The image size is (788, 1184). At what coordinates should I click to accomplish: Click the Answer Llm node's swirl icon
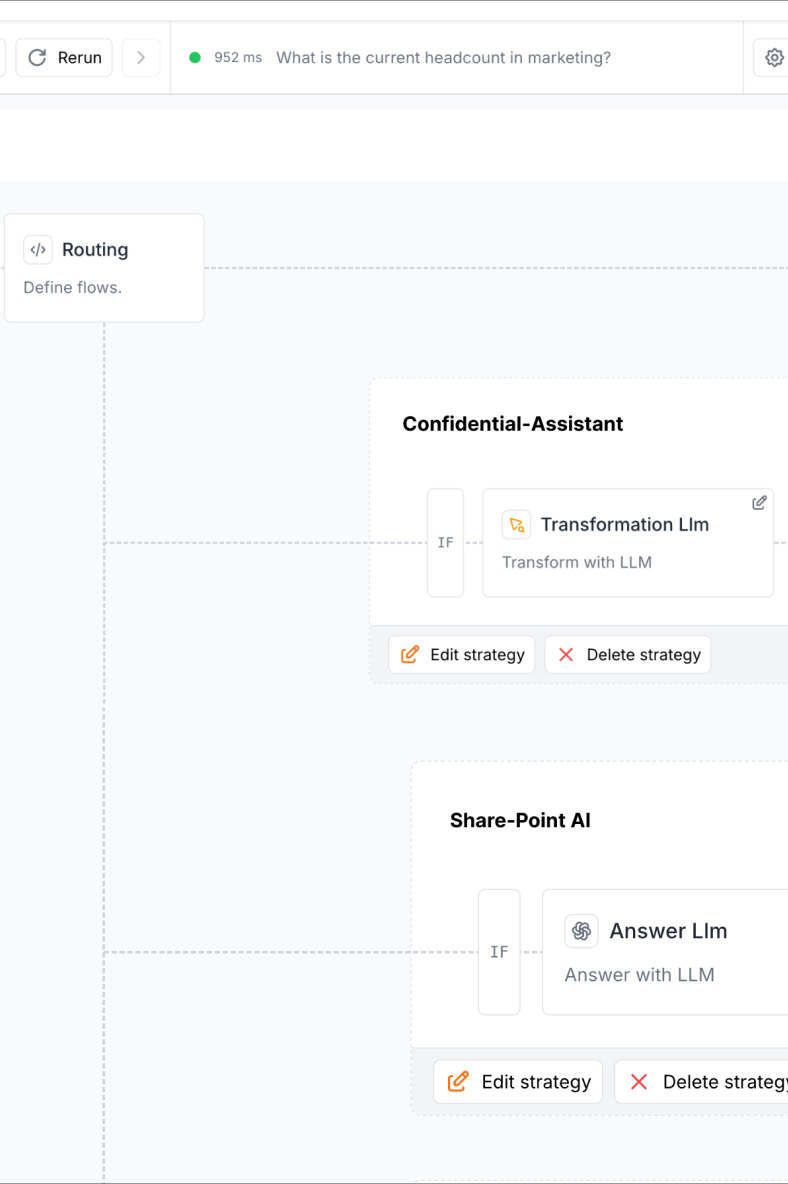tap(581, 931)
